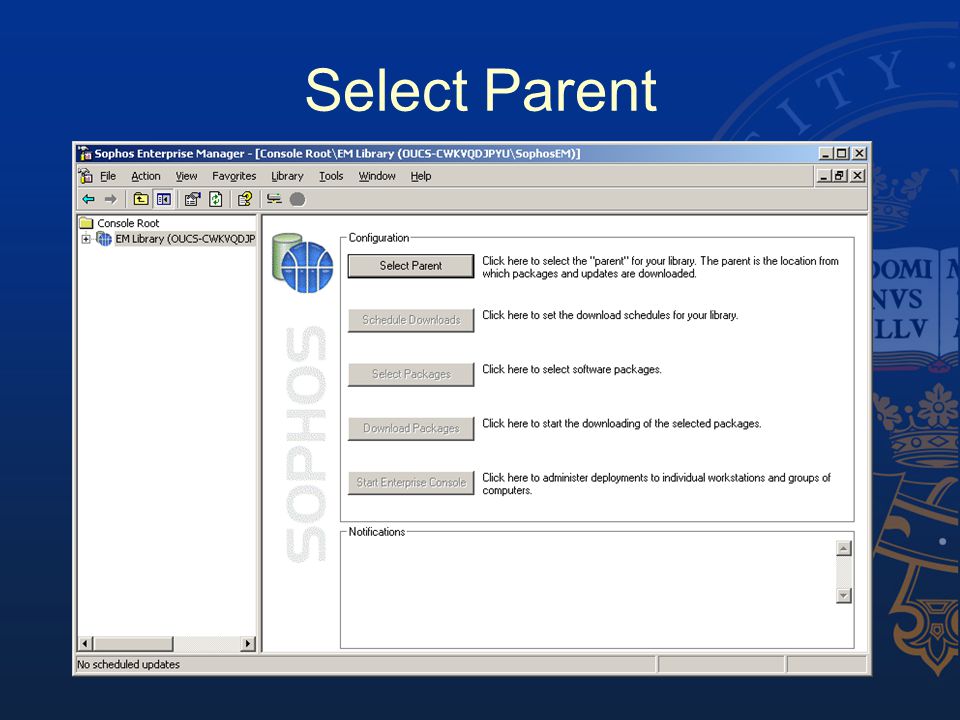960x720 pixels.
Task: Click the gray circle stop icon
Action: click(x=298, y=199)
